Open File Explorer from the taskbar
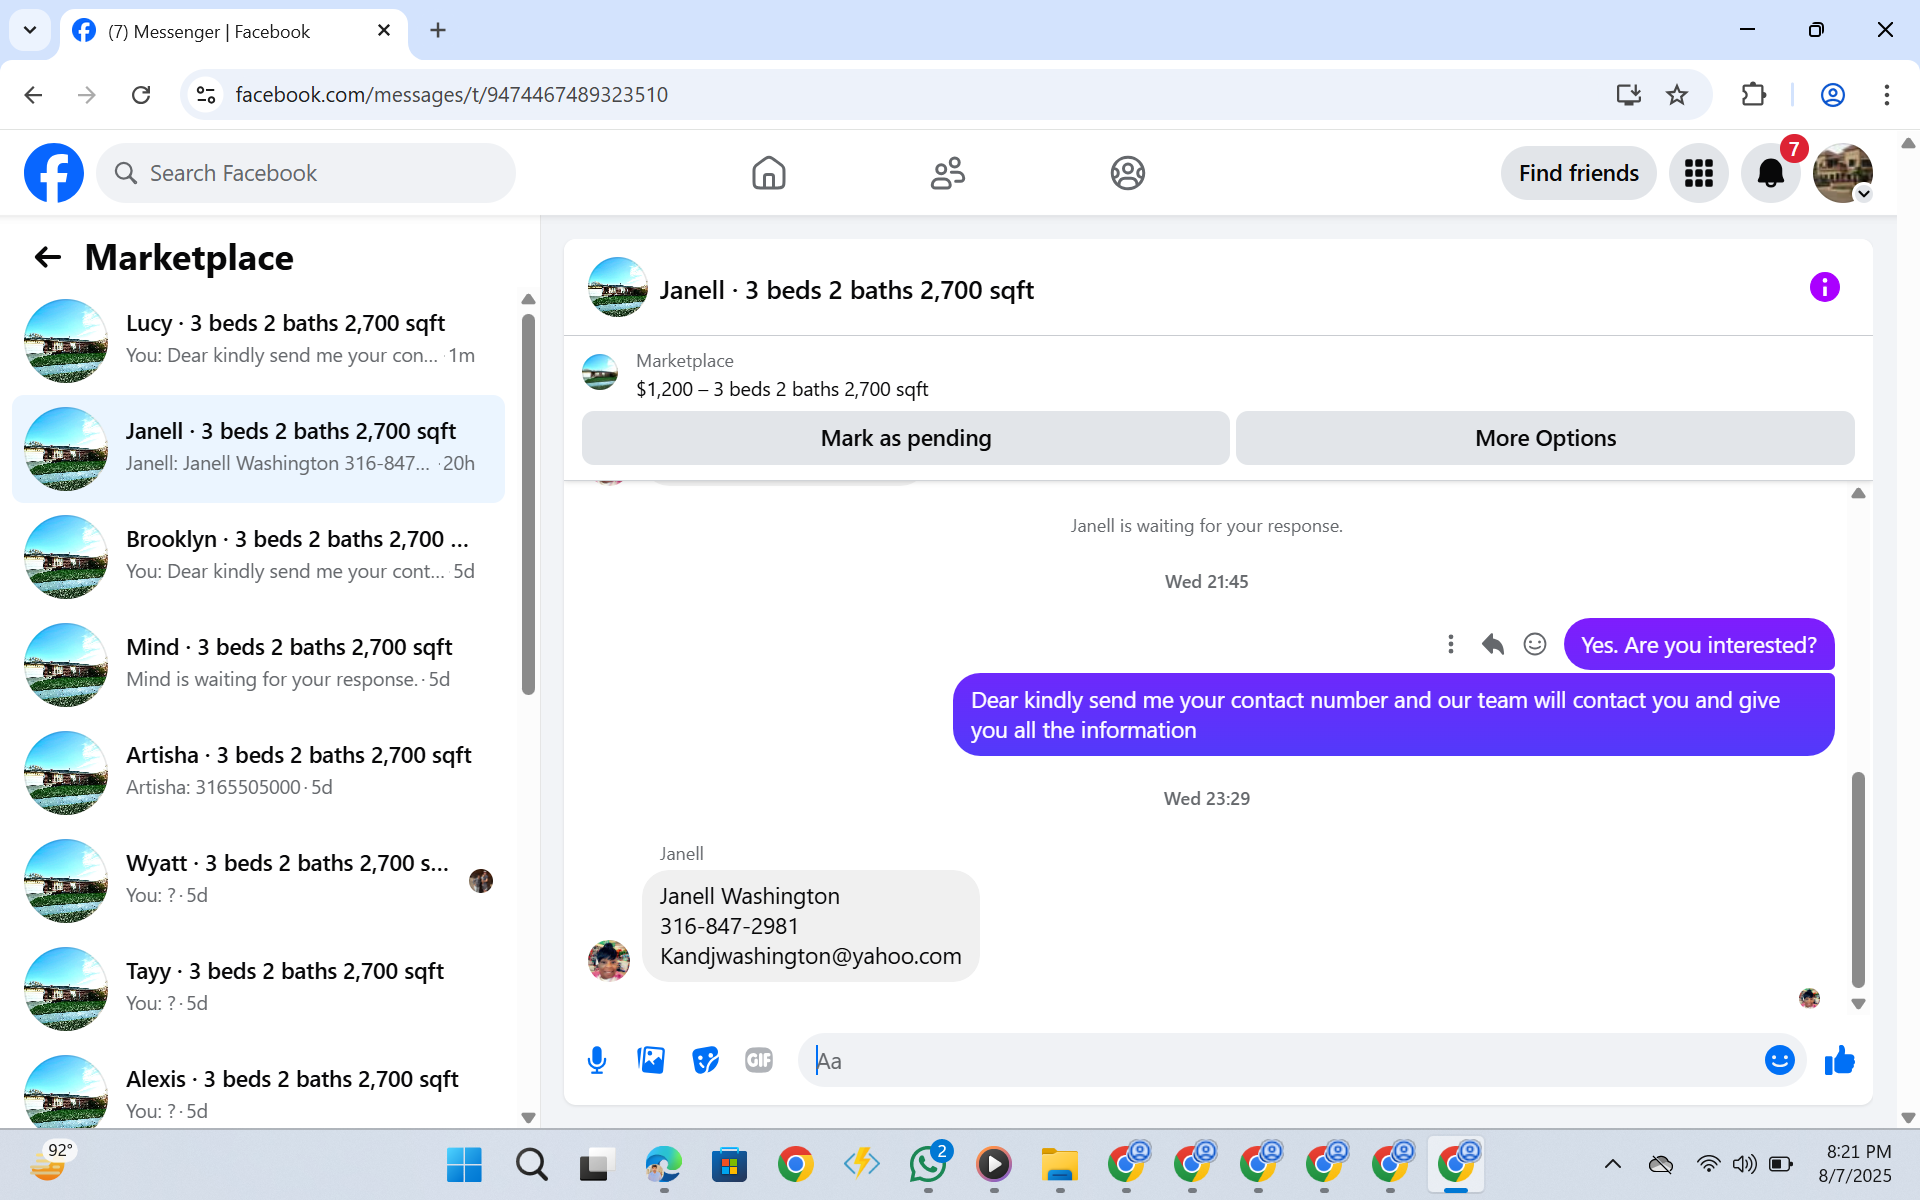 [1059, 1164]
